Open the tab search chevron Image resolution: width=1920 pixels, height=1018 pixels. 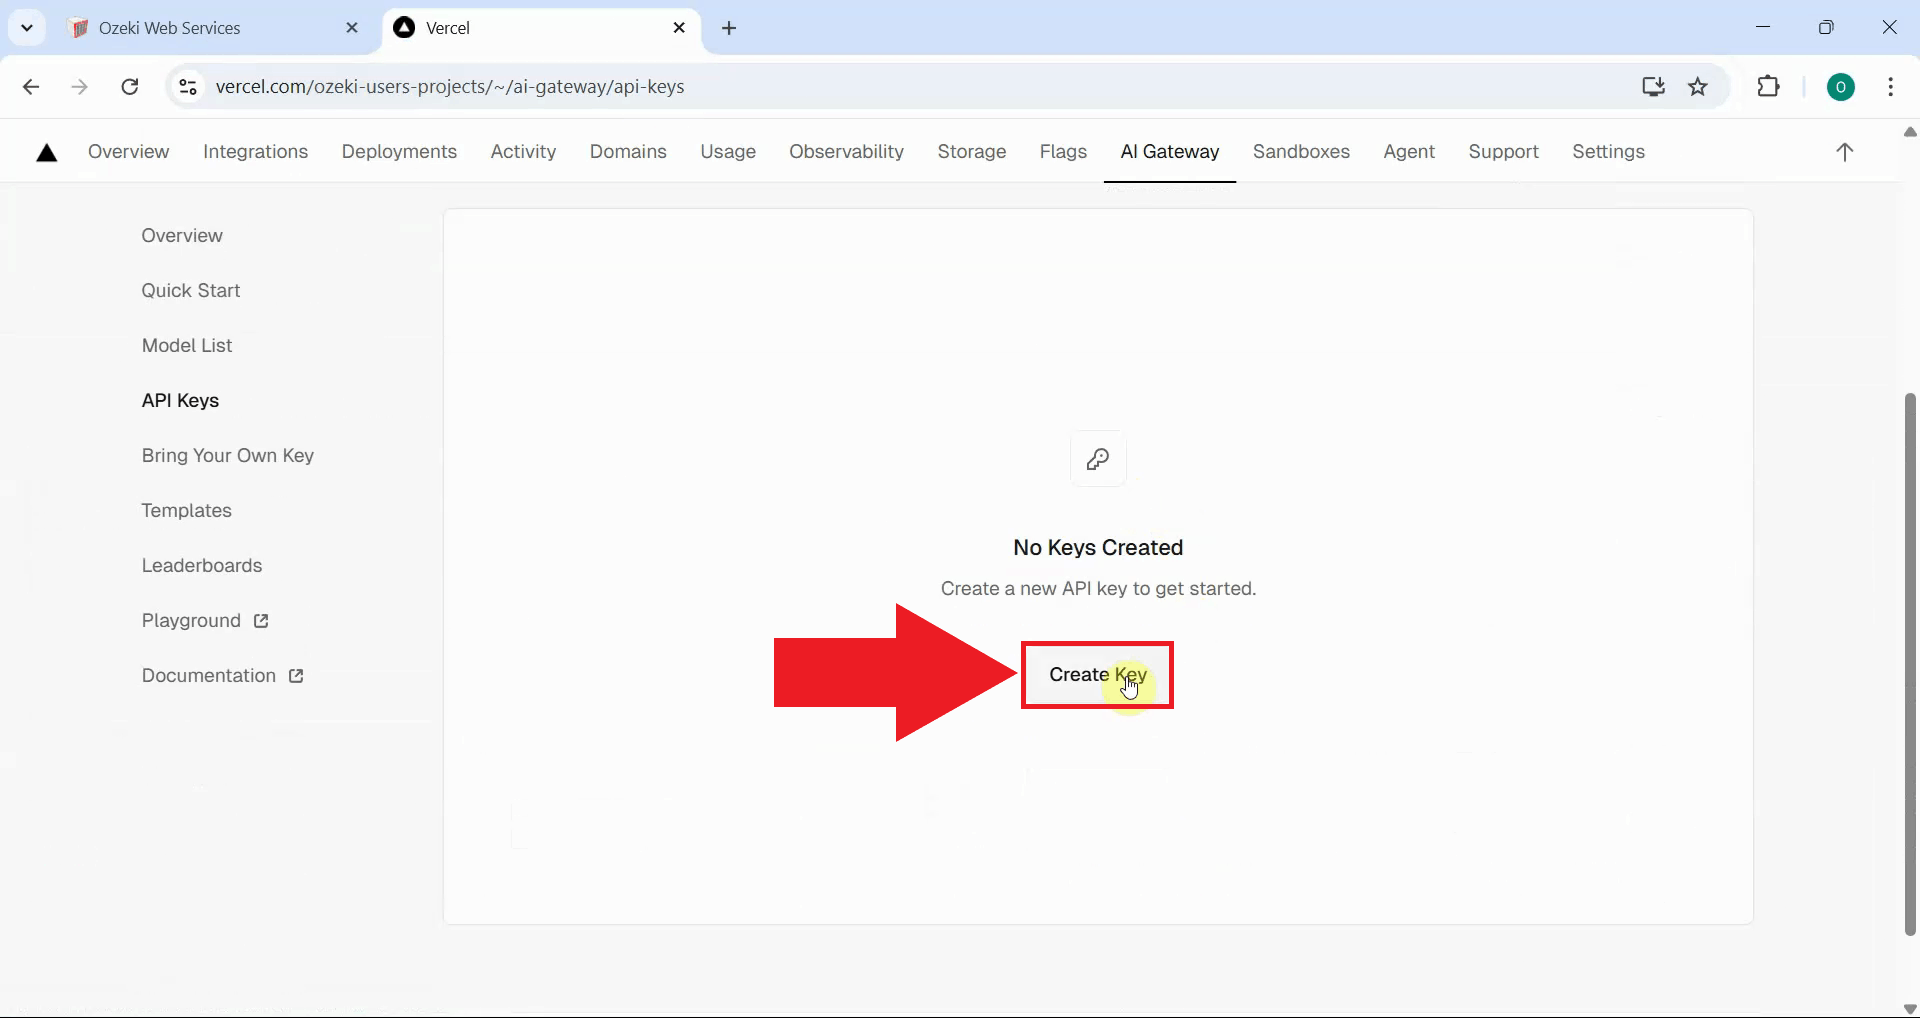(x=27, y=27)
